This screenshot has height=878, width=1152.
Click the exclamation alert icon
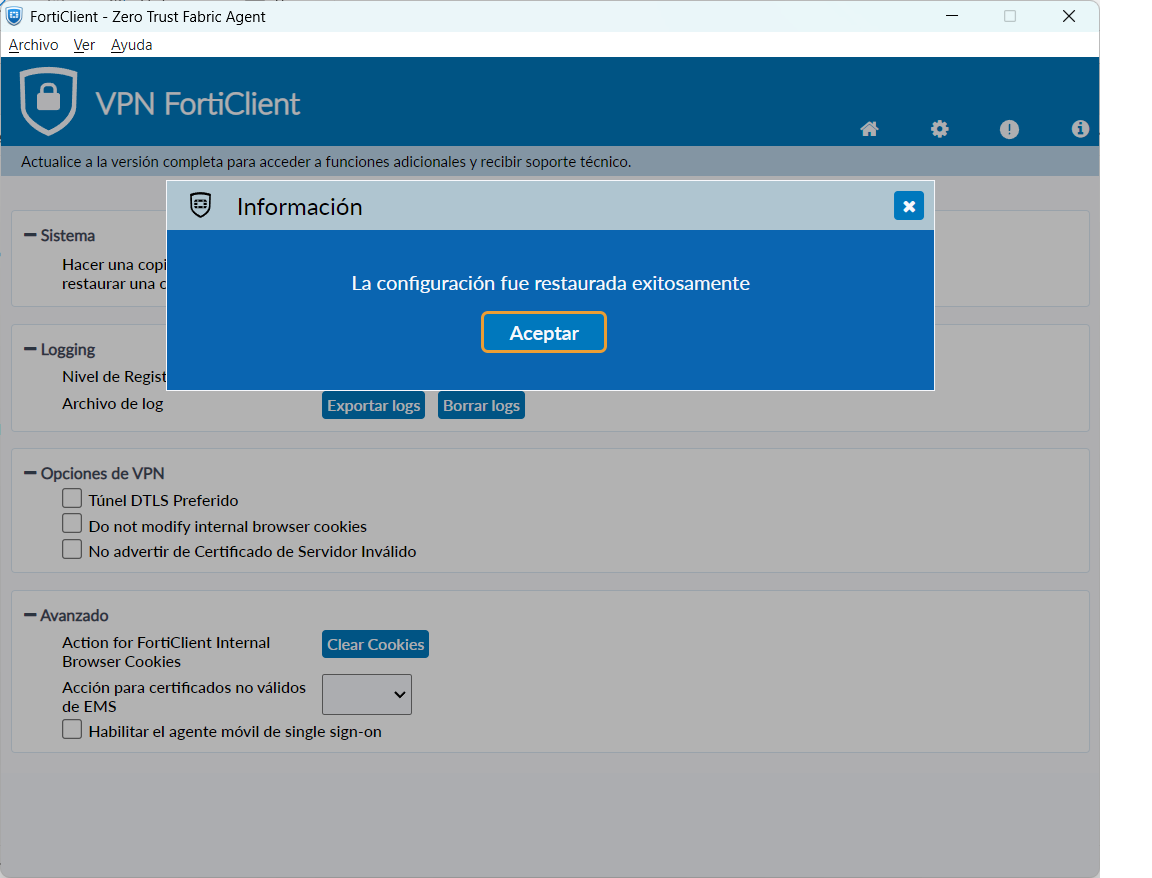click(1009, 129)
